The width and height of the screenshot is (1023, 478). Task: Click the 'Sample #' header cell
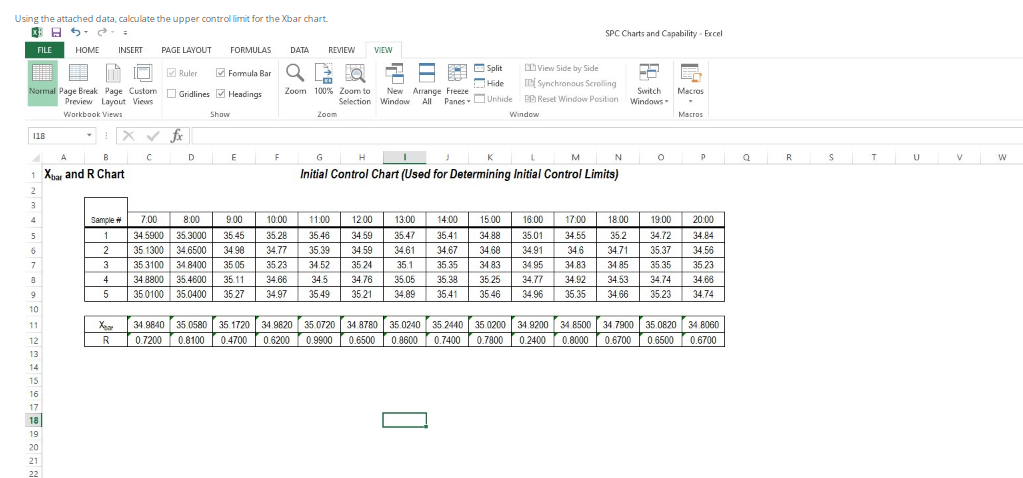(106, 213)
